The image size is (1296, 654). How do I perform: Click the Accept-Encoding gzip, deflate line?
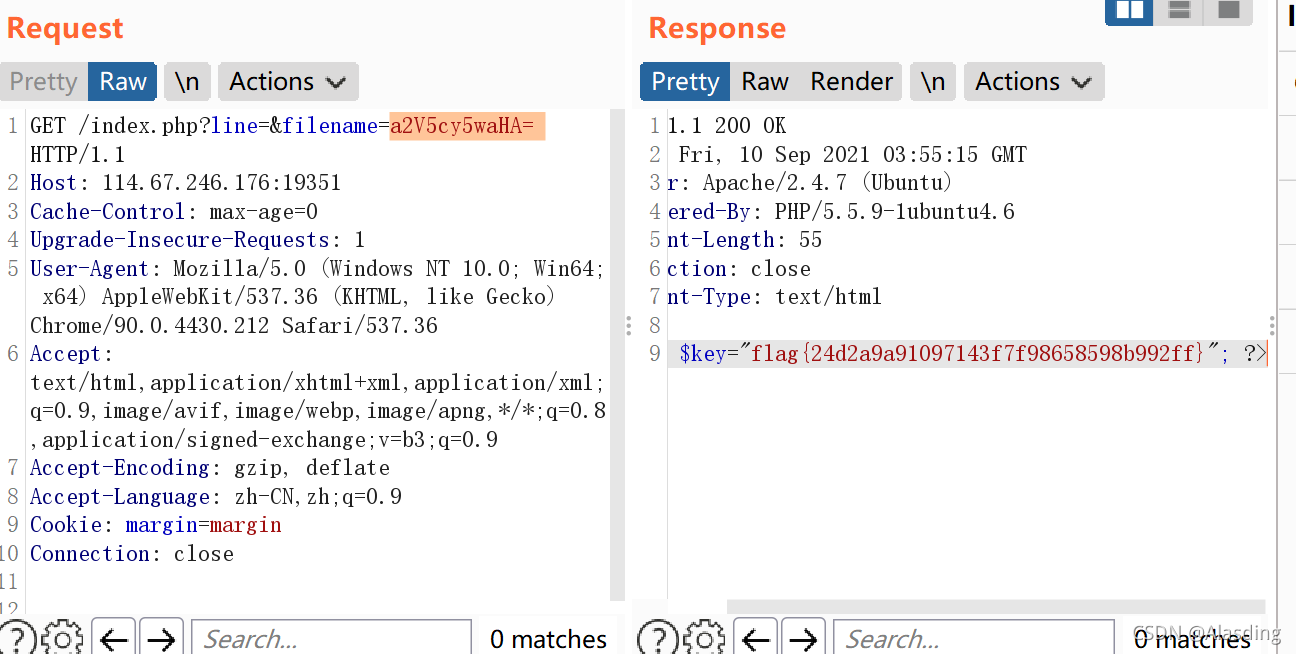(x=210, y=468)
